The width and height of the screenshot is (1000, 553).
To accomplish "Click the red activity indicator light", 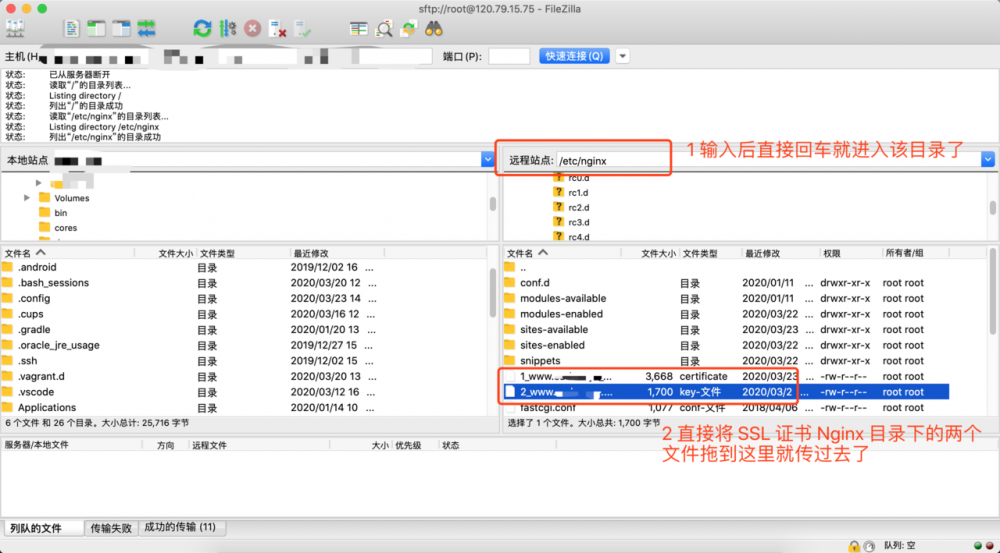I will tap(990, 546).
